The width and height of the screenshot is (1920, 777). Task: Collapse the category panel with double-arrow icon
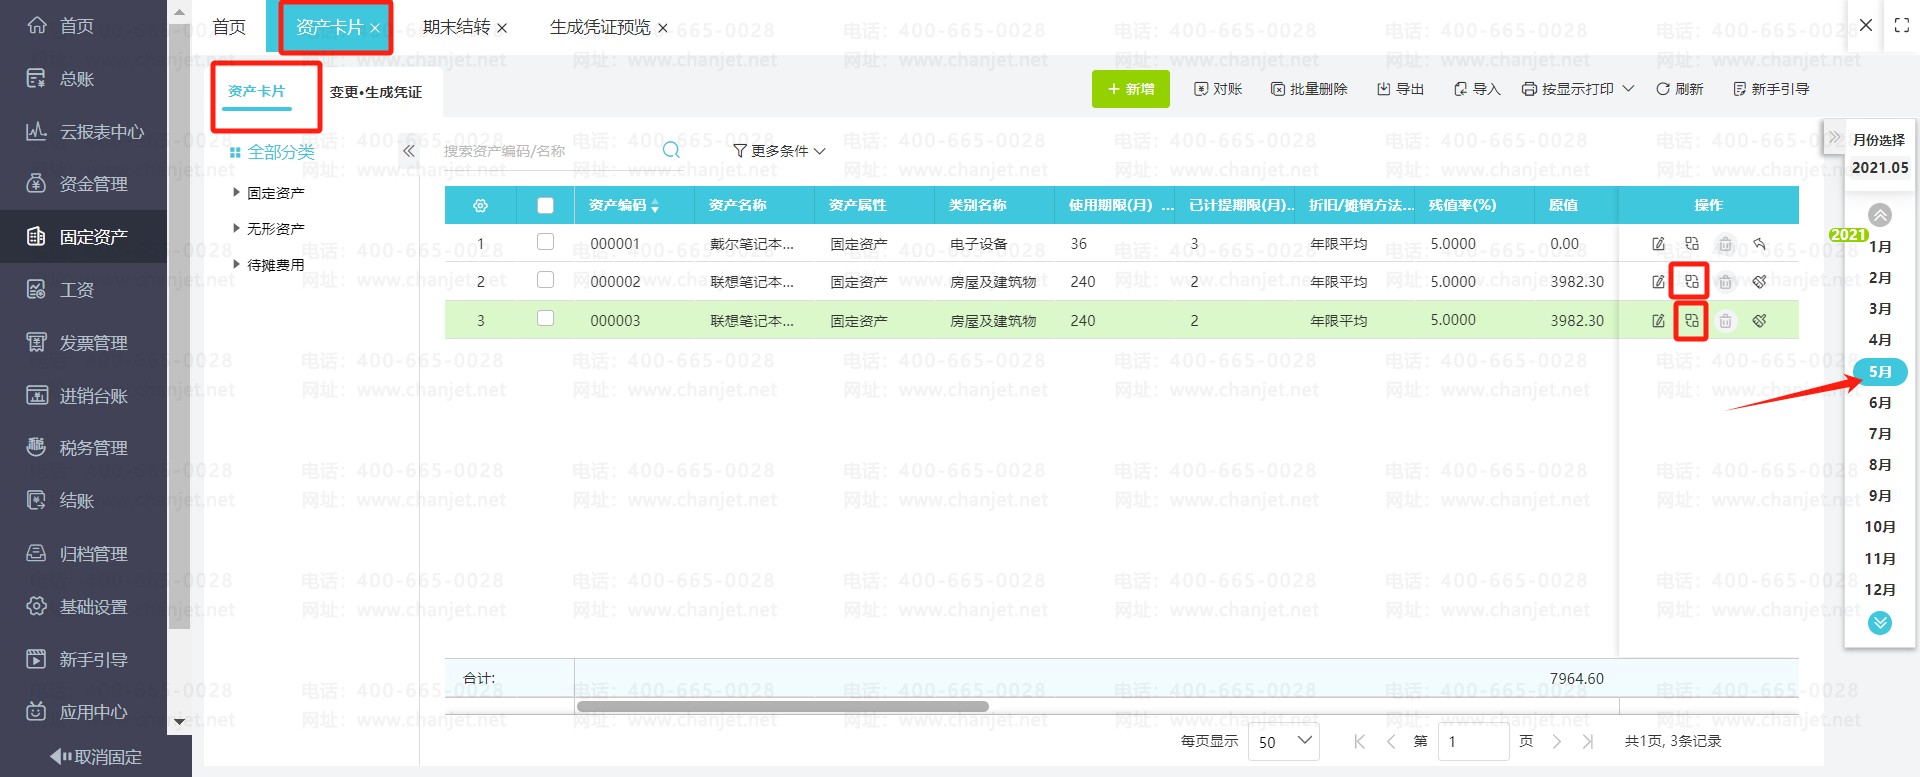tap(408, 151)
